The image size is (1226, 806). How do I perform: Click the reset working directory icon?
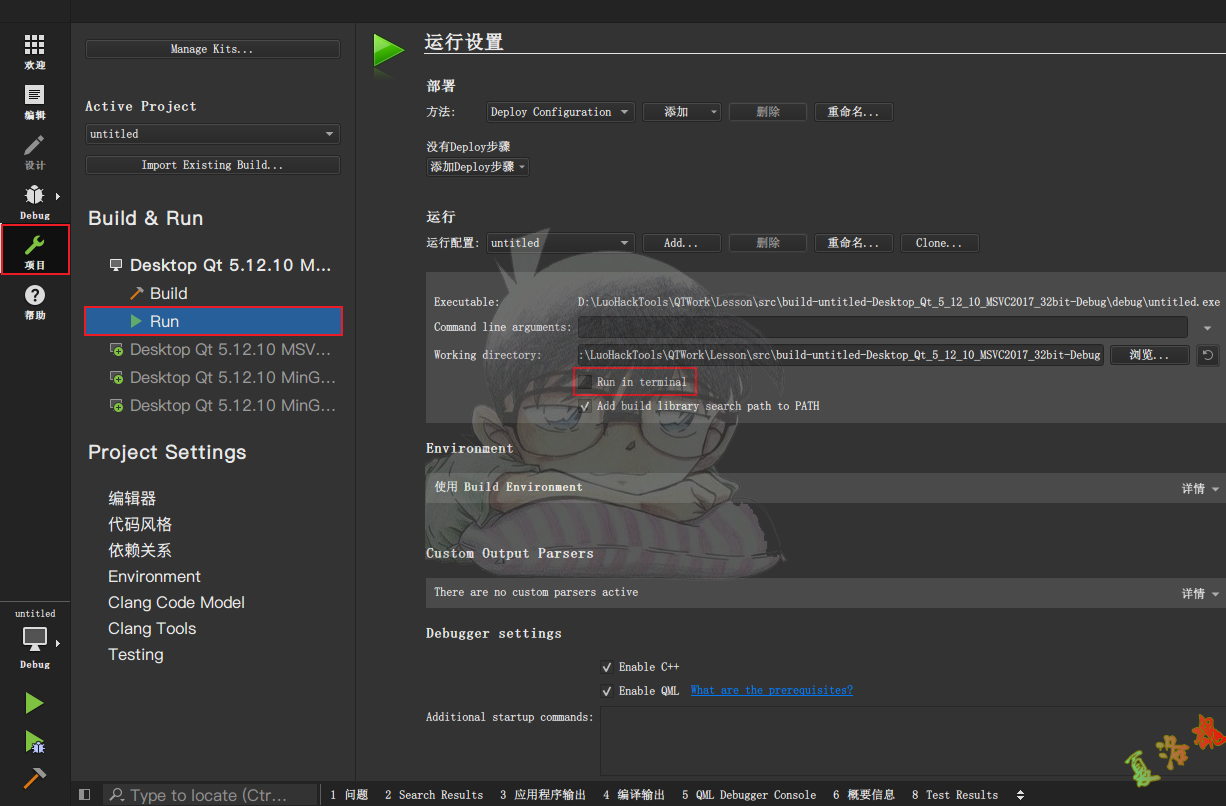pyautogui.click(x=1208, y=355)
